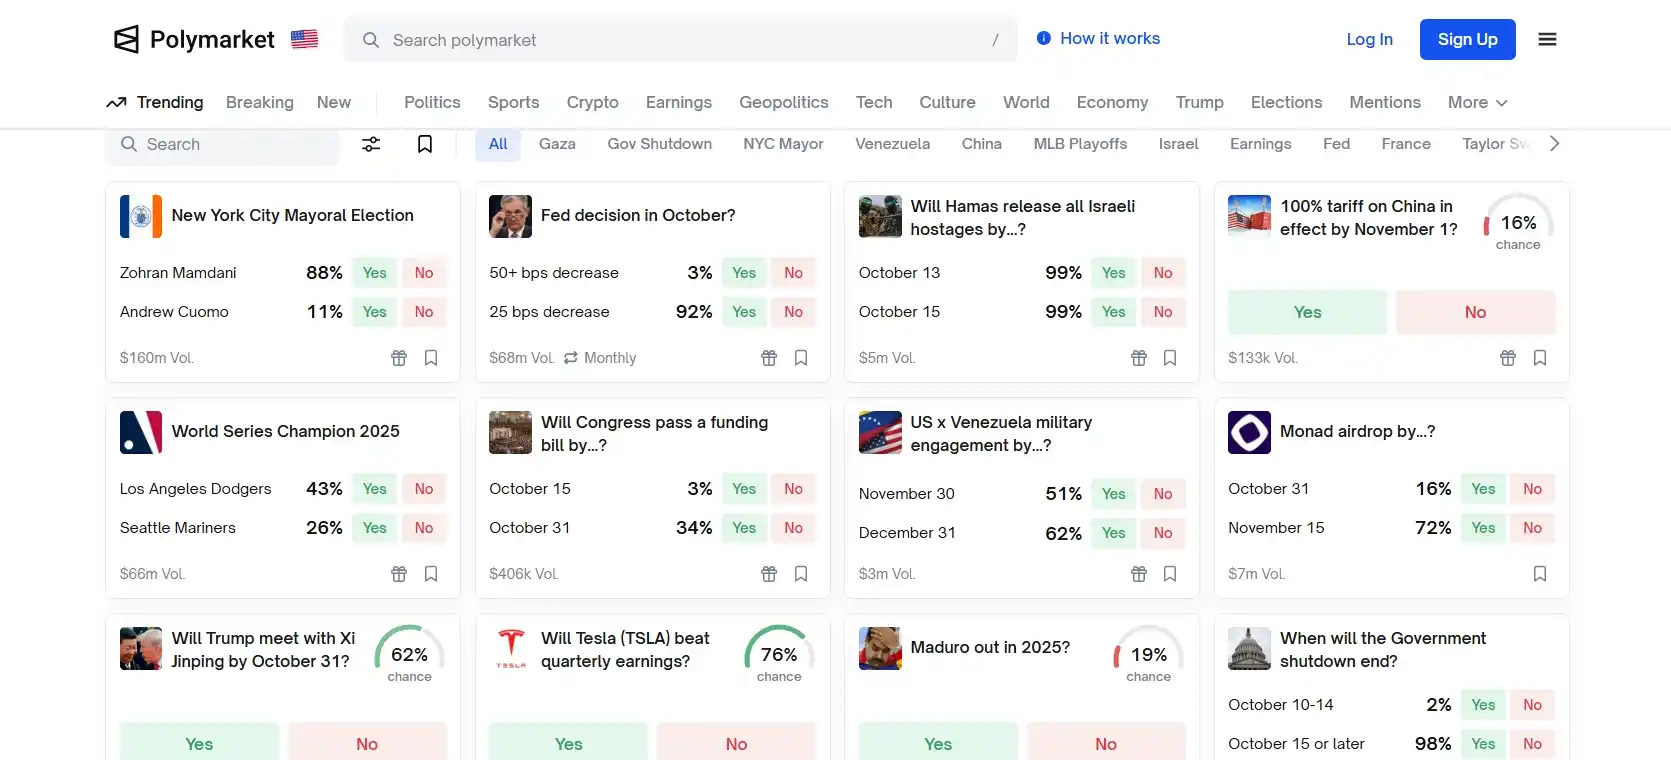Screen dimensions: 1671x760
Task: Click the Polymarket logo icon
Action: [x=127, y=40]
